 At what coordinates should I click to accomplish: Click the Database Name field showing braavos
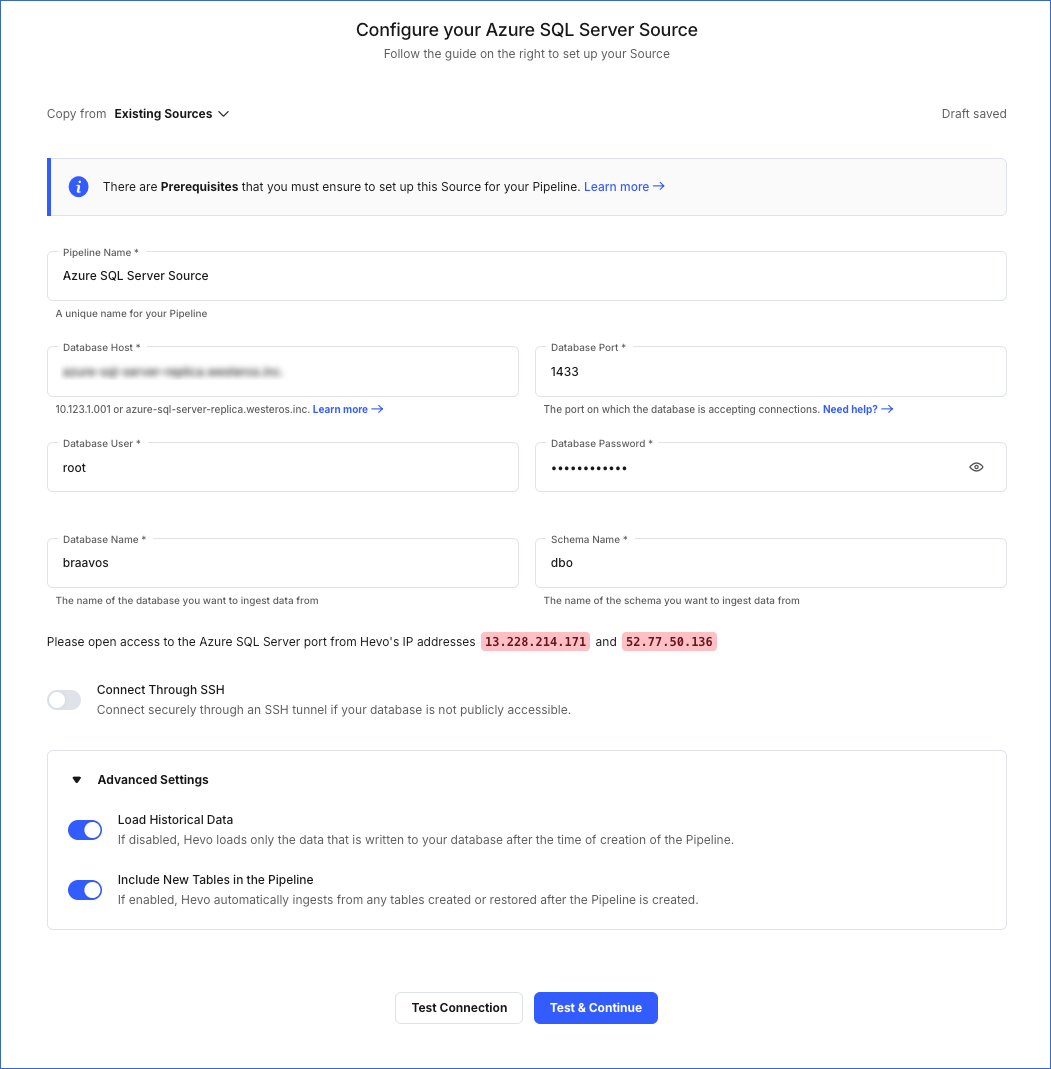coord(283,562)
